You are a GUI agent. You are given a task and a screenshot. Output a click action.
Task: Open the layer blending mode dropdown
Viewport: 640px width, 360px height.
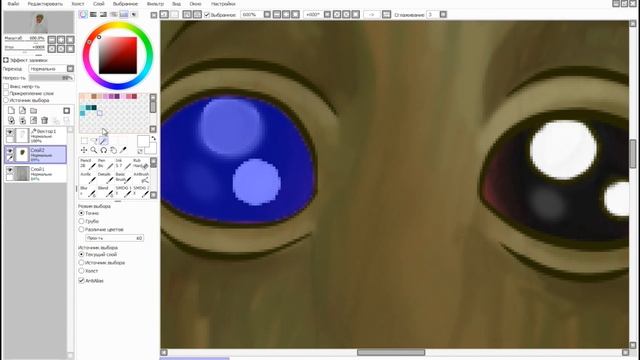[70, 69]
